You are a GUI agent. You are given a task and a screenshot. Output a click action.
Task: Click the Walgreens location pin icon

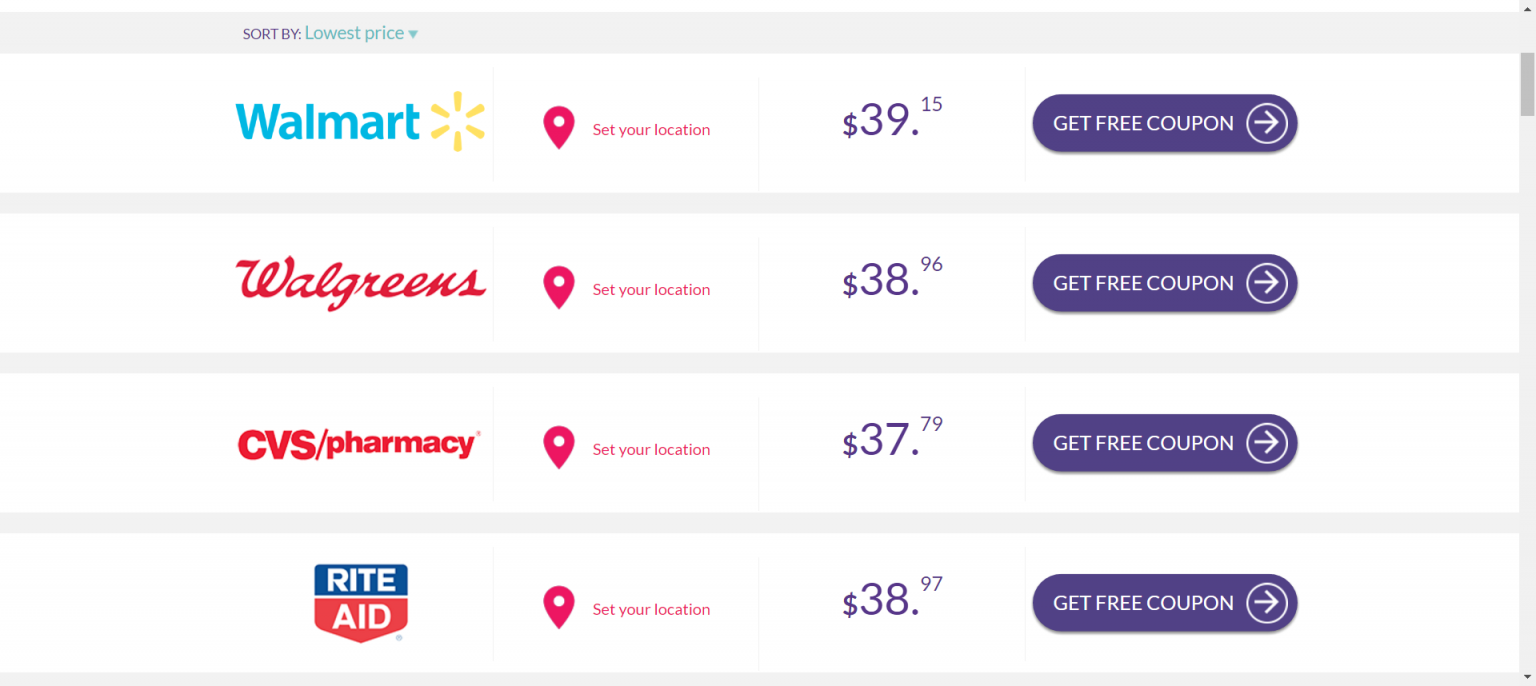pos(558,288)
